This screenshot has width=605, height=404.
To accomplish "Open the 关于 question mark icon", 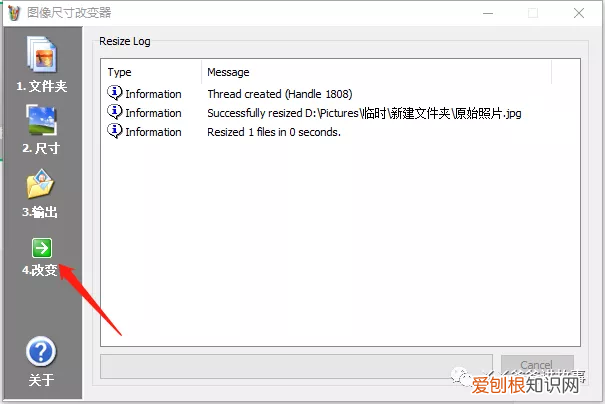I will pos(41,352).
